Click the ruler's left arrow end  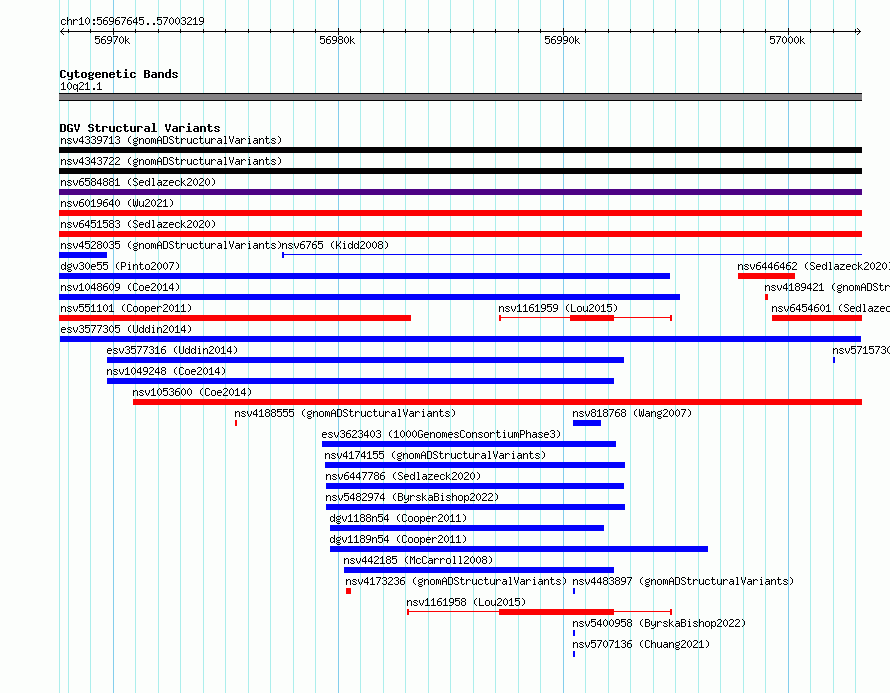[x=62, y=31]
